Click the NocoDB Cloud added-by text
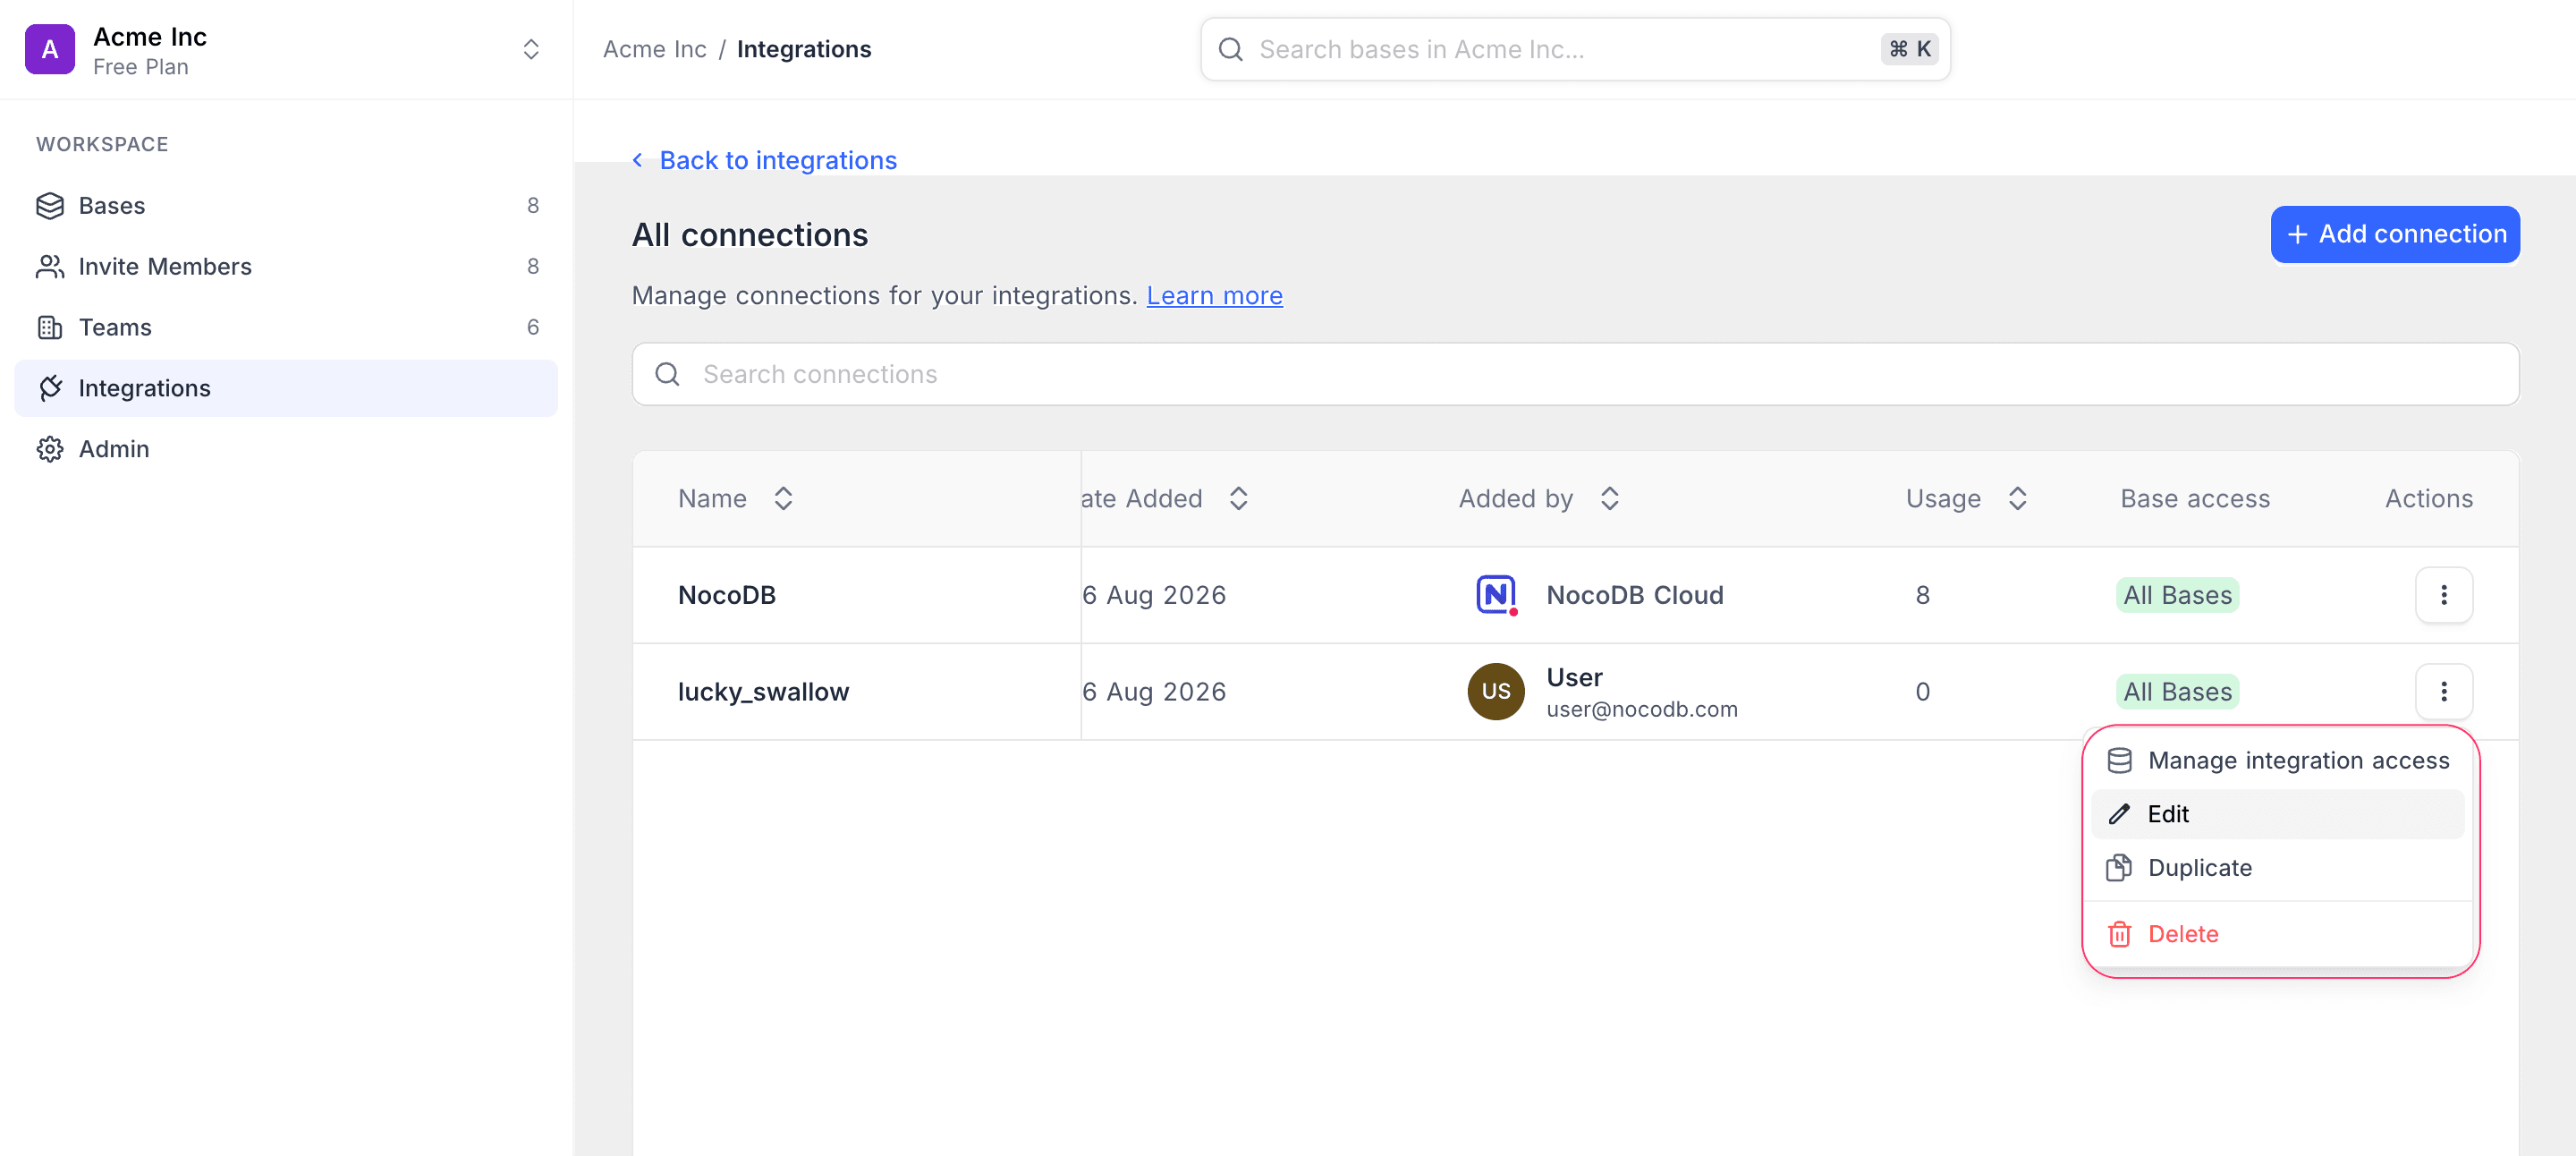The image size is (2576, 1156). coord(1635,595)
